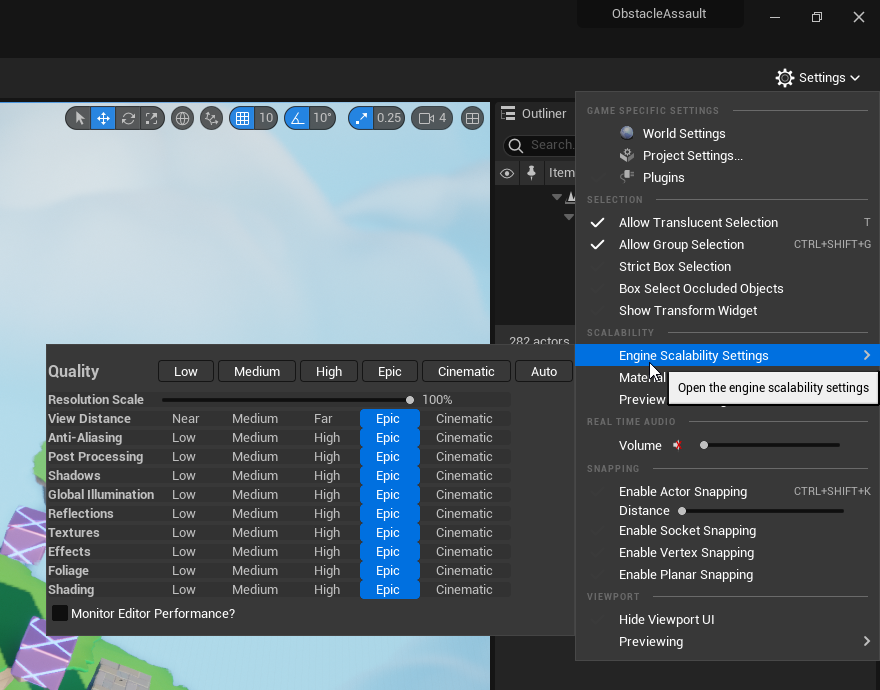Set overall Quality to Cinematic
Viewport: 880px width, 690px height.
click(466, 371)
